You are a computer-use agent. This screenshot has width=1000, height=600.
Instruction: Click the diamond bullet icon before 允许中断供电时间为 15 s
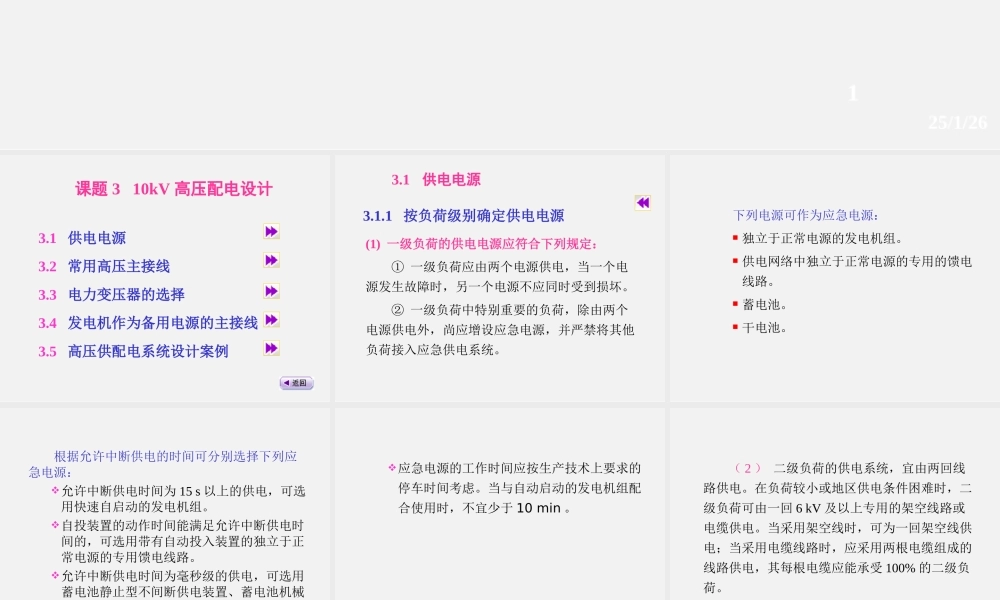(57, 491)
